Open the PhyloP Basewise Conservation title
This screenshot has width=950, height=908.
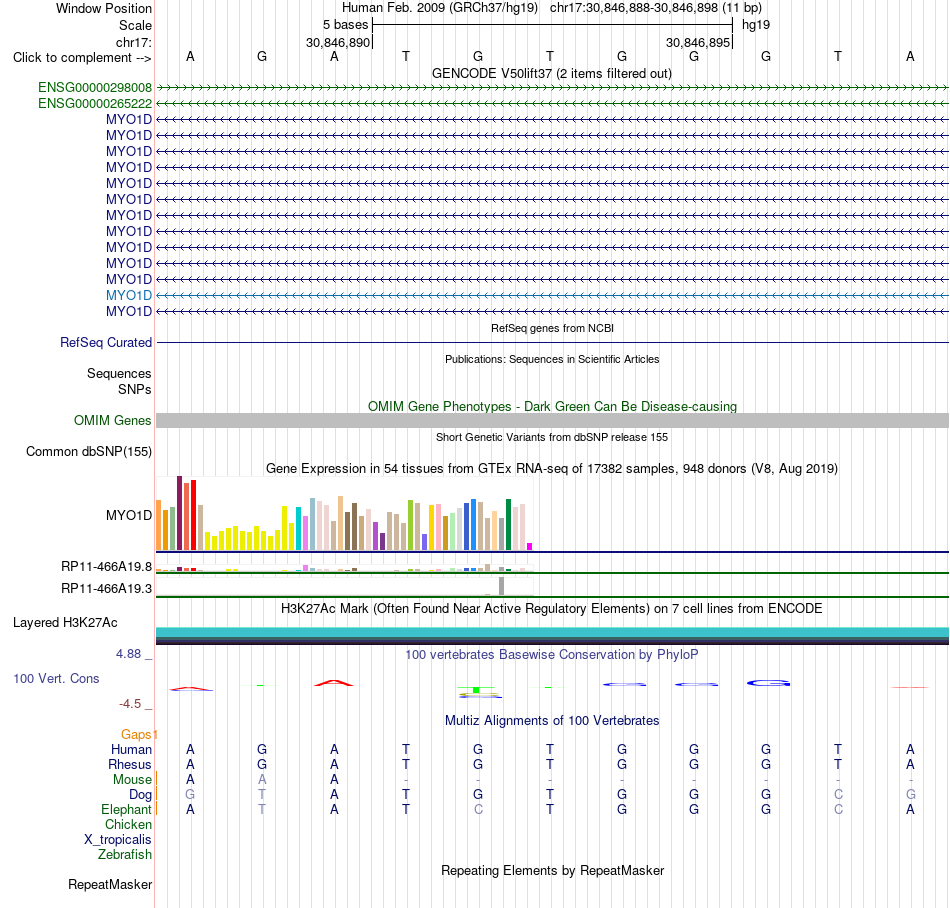pos(552,655)
